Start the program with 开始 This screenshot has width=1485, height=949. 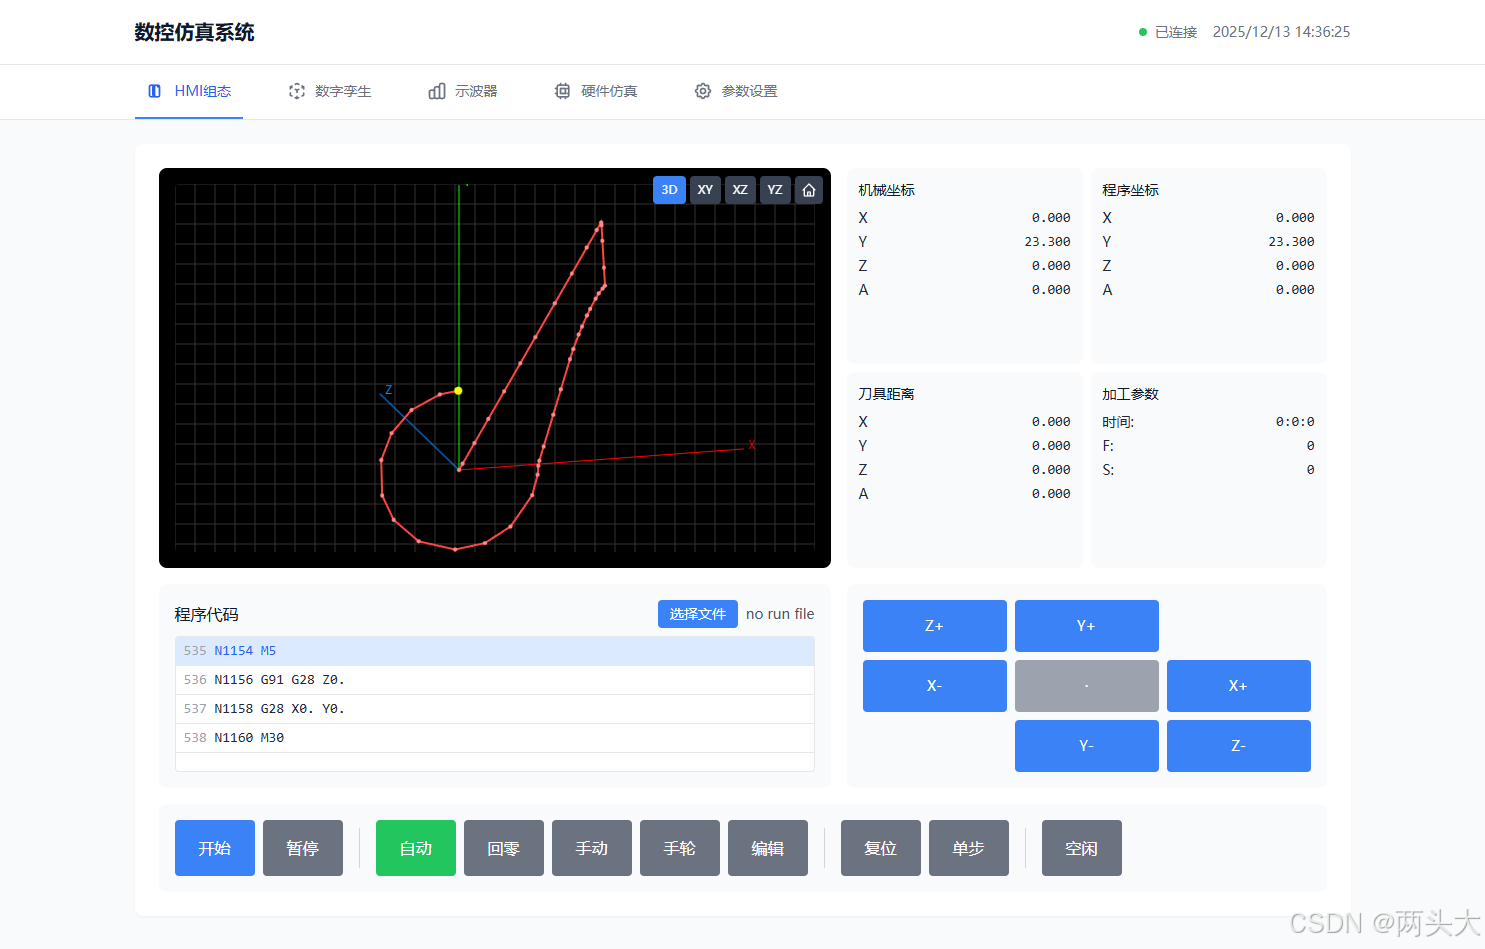pyautogui.click(x=215, y=848)
